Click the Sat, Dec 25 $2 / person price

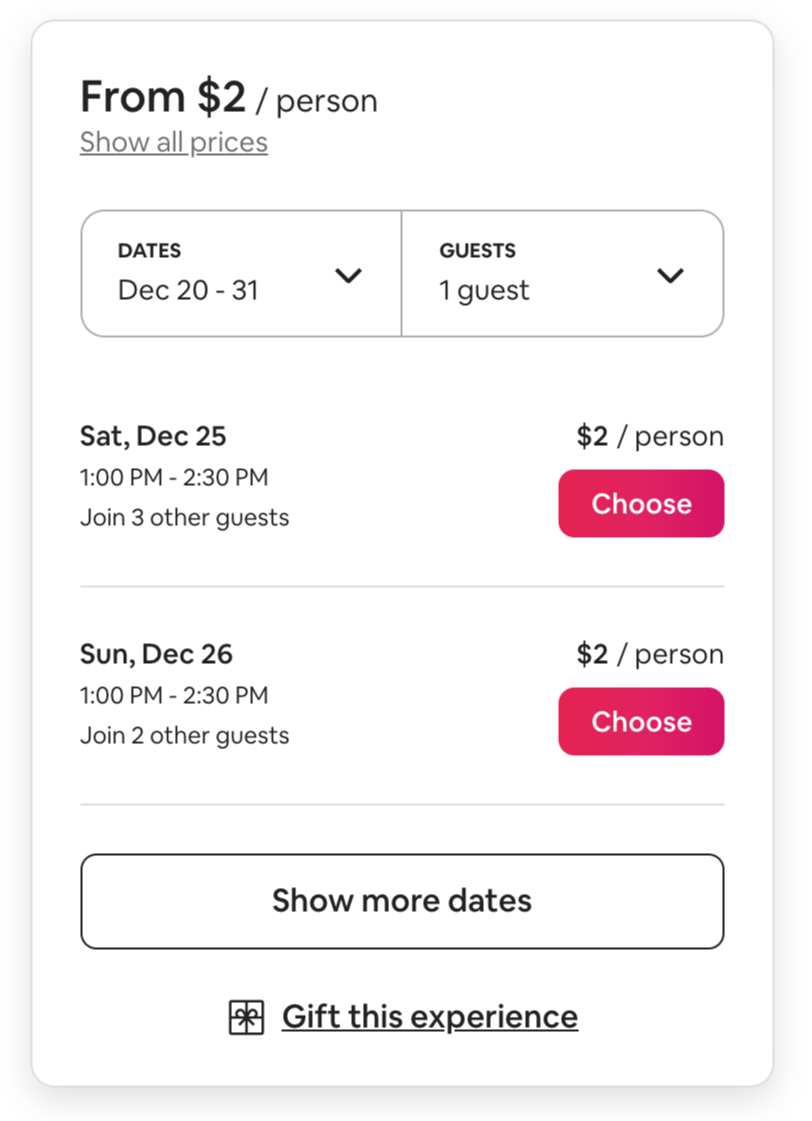click(x=649, y=436)
